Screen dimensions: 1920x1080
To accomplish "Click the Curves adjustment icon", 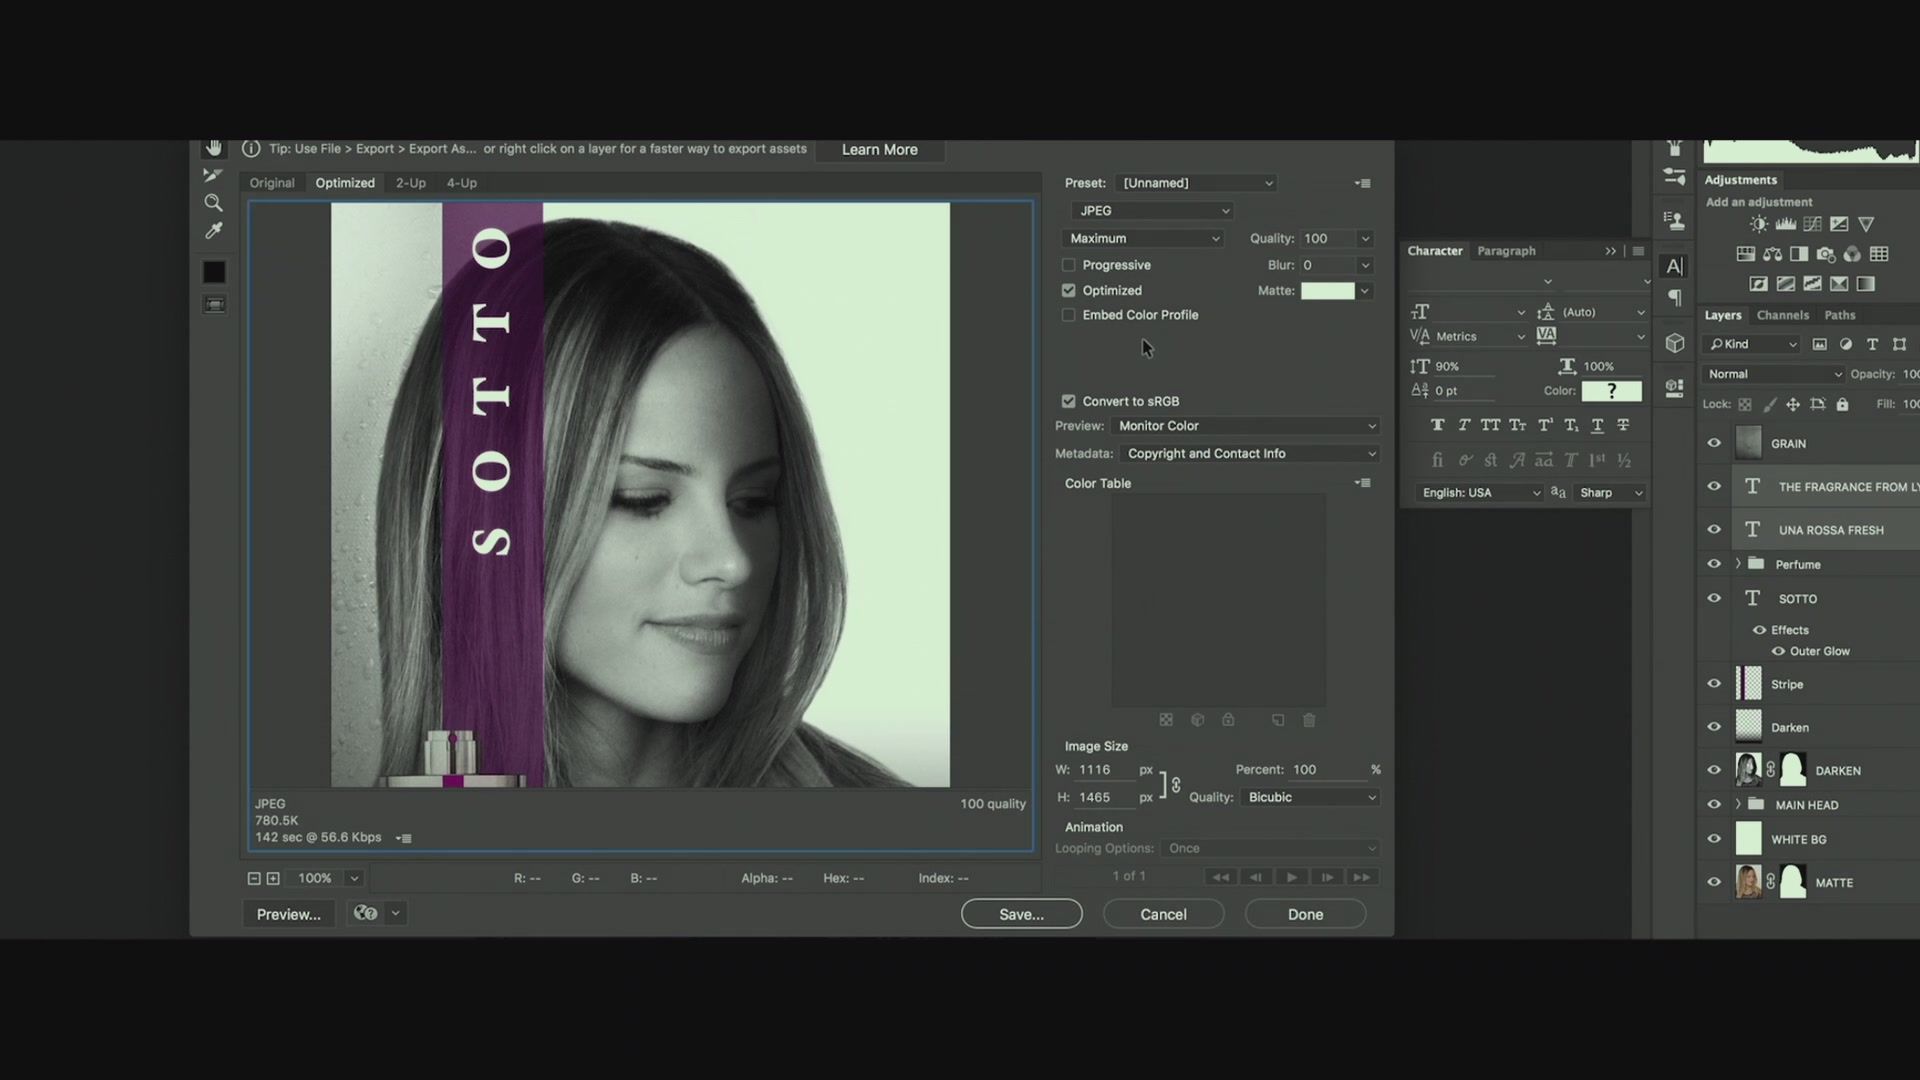I will 1812,224.
